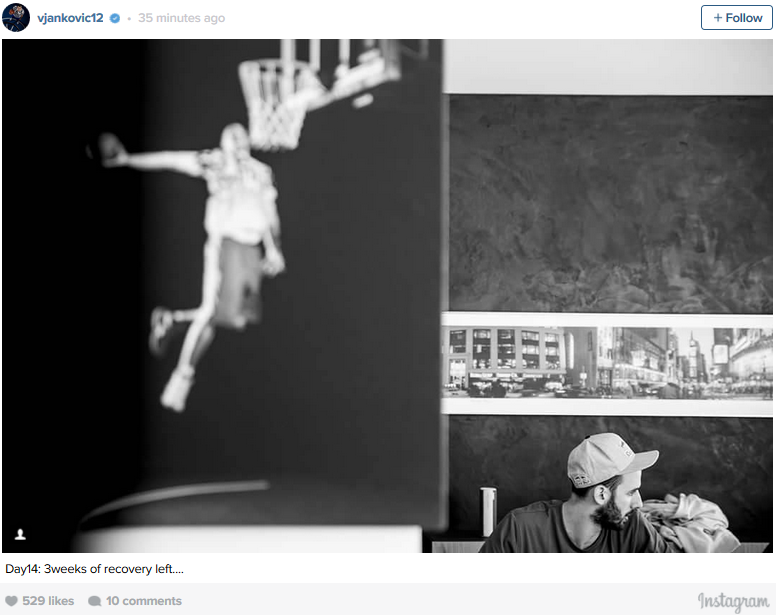Click the blue verified badge
Viewport: 776px width, 615px height.
(115, 18)
